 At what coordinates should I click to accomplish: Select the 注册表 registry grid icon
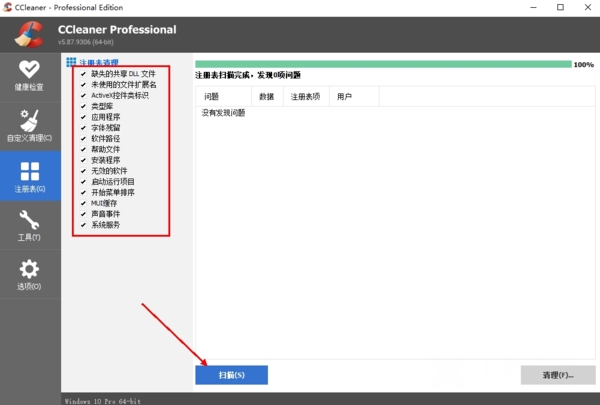30,171
